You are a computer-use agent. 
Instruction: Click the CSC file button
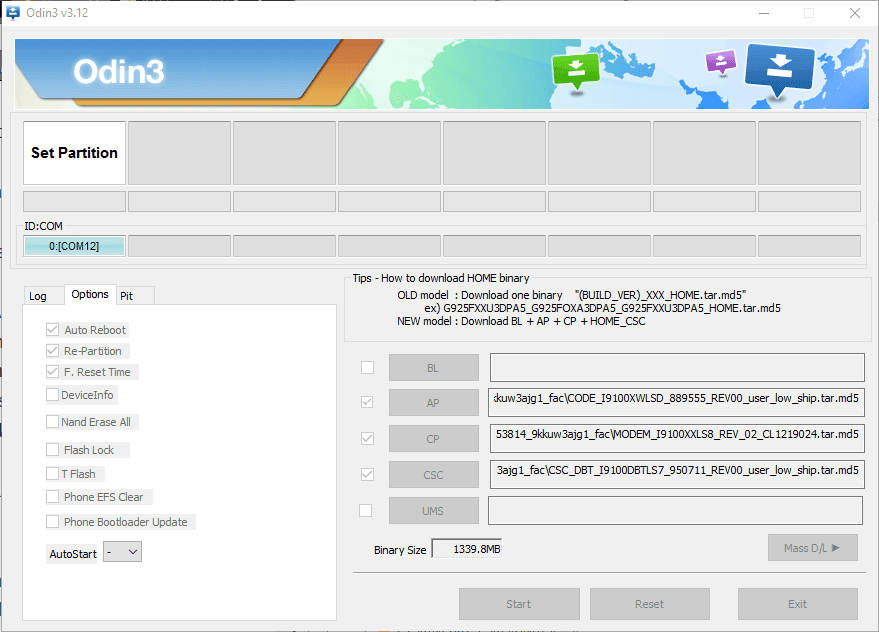(x=434, y=475)
